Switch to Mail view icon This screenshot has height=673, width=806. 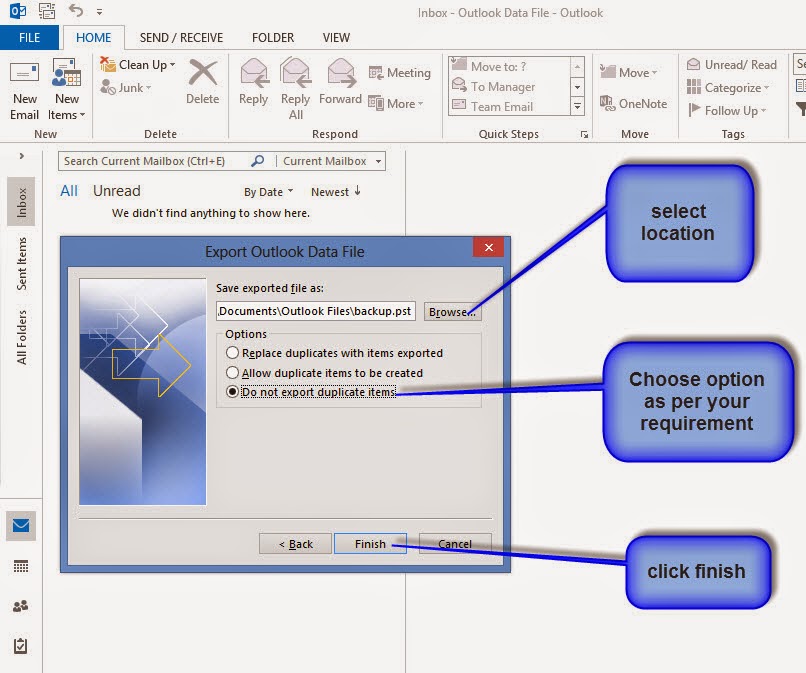21,526
